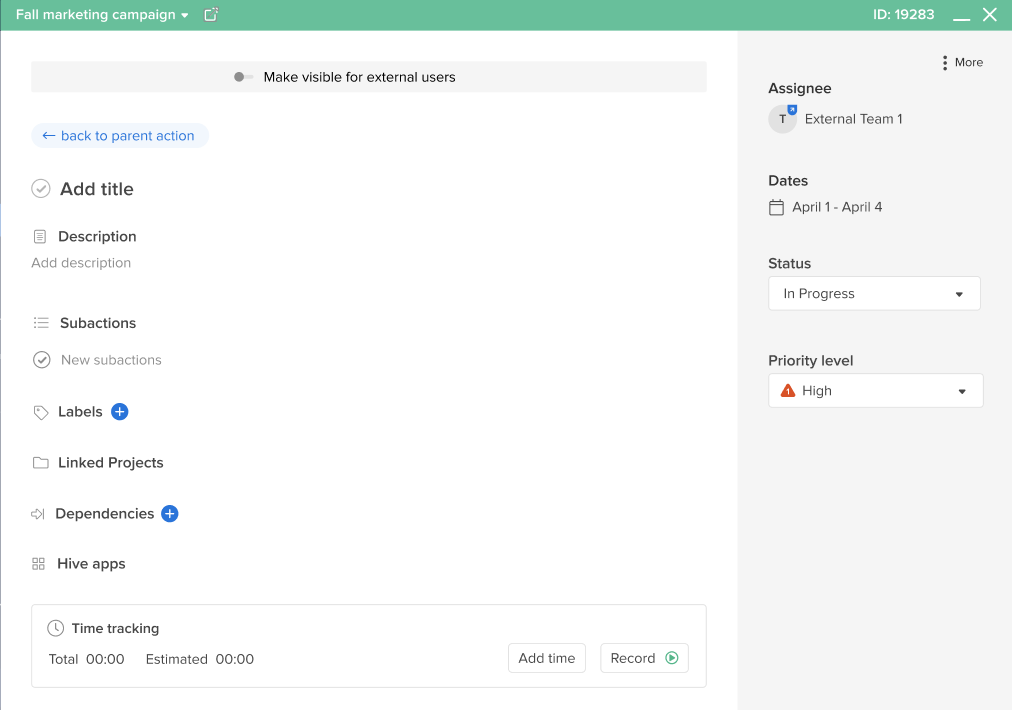Add a dependency with plus button
Image resolution: width=1012 pixels, height=710 pixels.
[x=170, y=514]
